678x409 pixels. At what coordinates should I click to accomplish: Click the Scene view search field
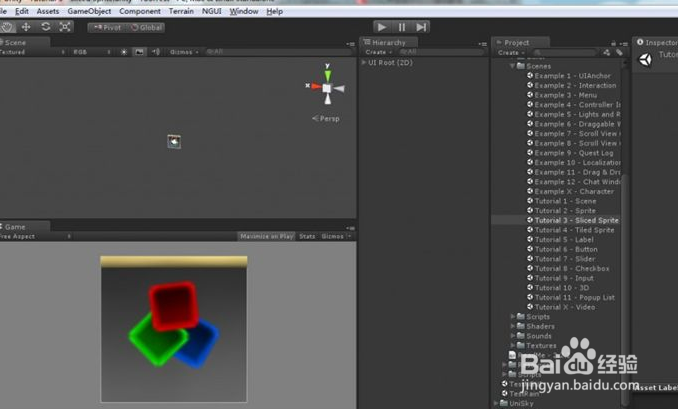click(x=279, y=52)
